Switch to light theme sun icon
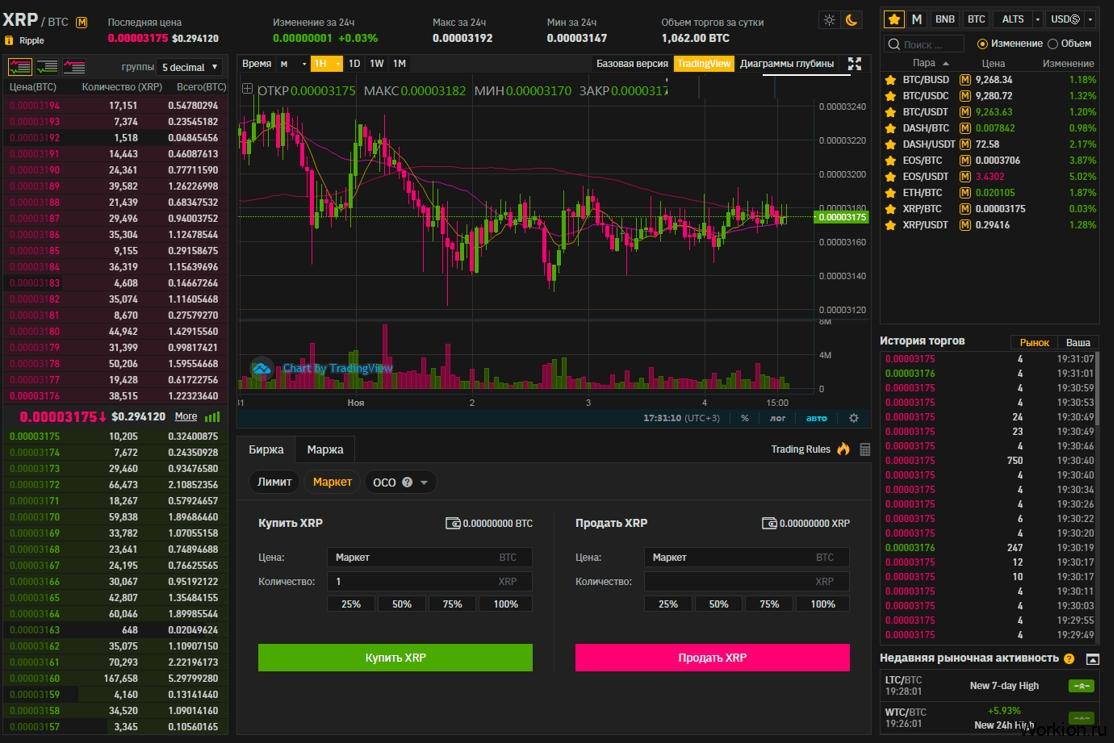This screenshot has height=743, width=1114. pyautogui.click(x=829, y=21)
